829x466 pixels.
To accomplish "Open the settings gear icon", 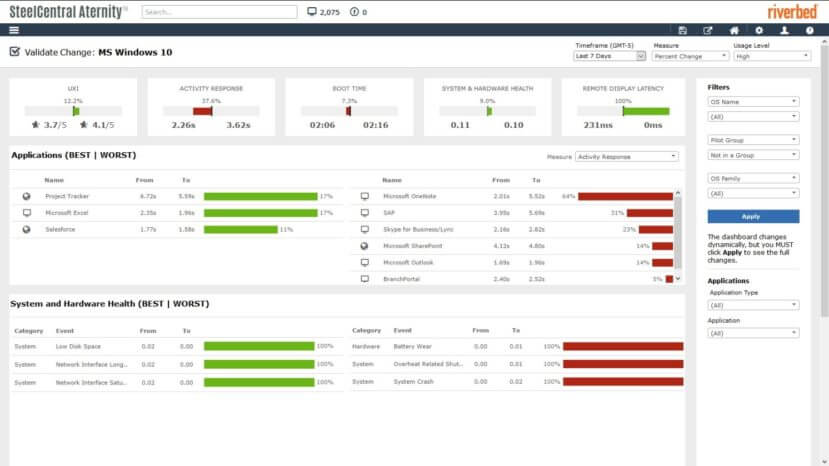I will pos(759,31).
